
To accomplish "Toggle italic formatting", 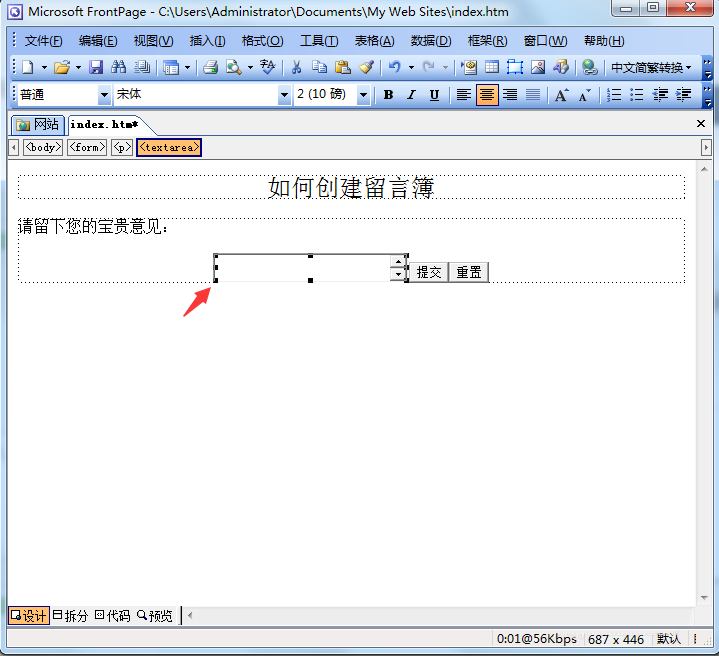I will [x=411, y=95].
